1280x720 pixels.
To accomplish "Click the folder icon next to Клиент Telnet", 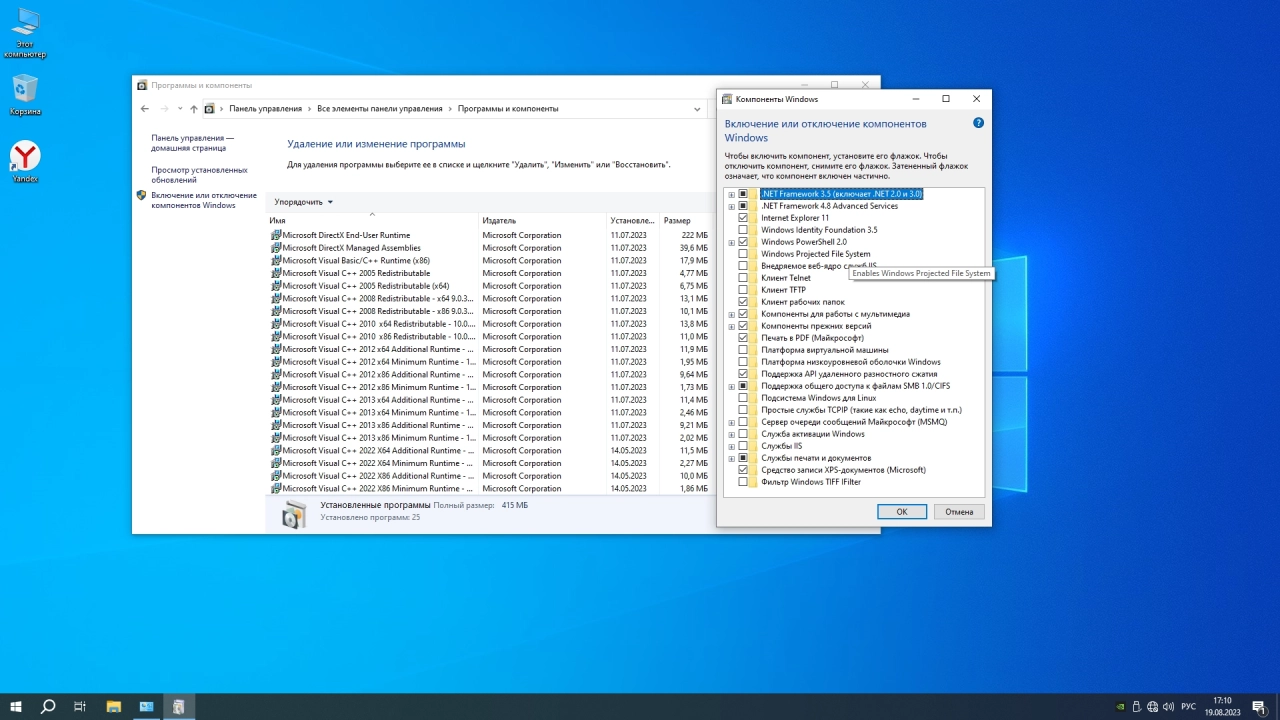I will point(754,278).
